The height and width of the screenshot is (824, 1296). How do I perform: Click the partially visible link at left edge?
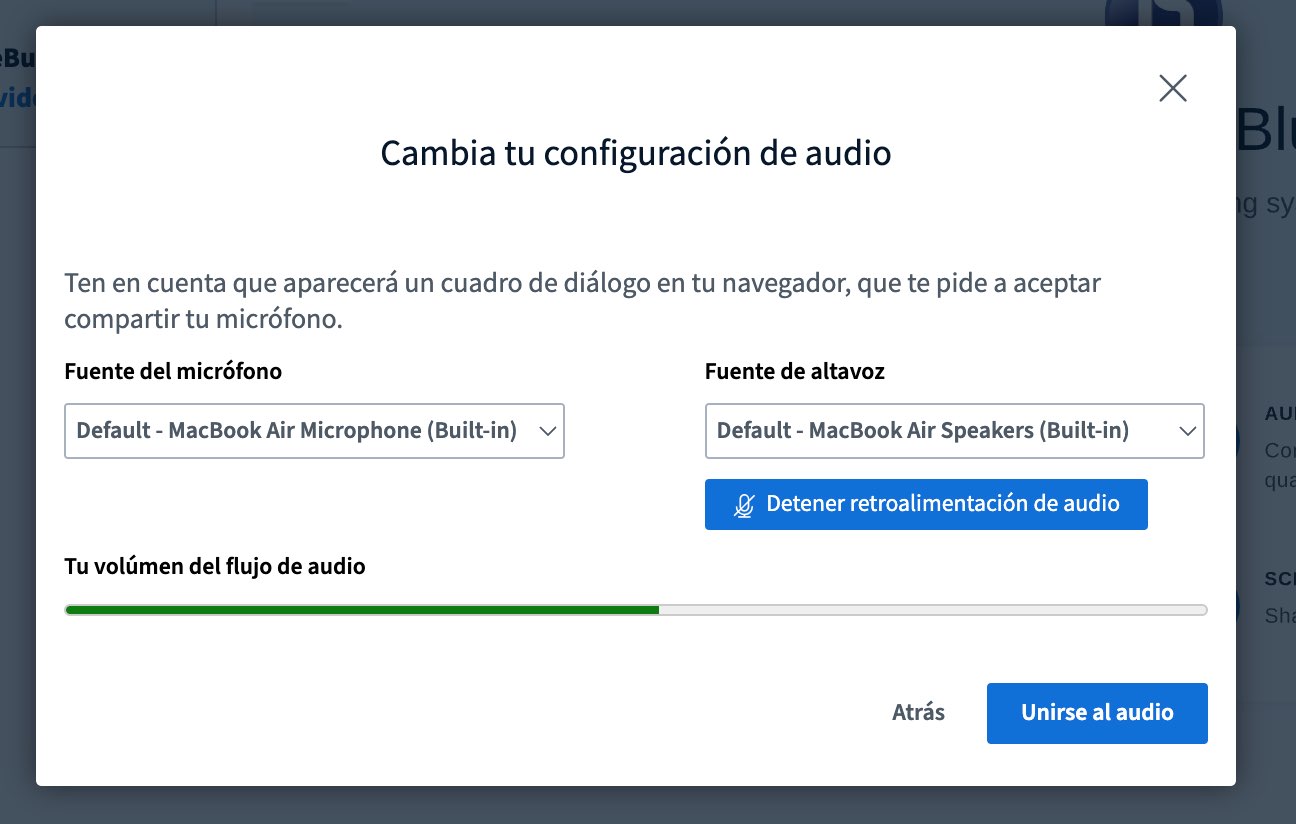tap(18, 98)
